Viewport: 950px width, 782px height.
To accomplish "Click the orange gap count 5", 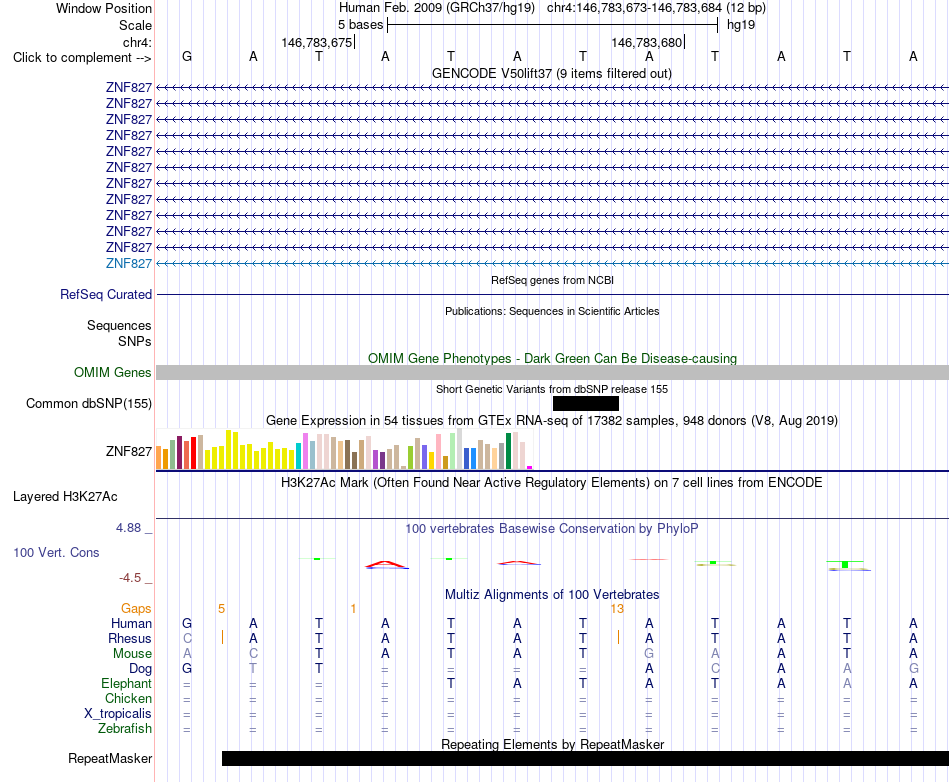I will pyautogui.click(x=222, y=609).
